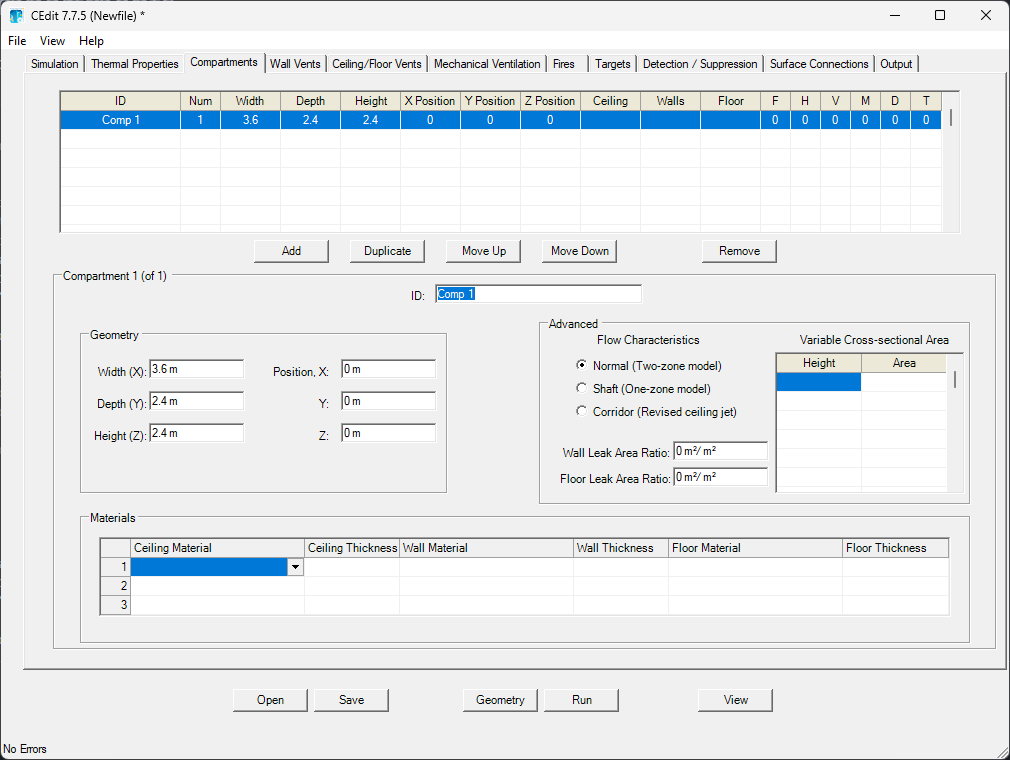Choose Shaft (One-zone model) option
This screenshot has height=760, width=1010.
(582, 388)
